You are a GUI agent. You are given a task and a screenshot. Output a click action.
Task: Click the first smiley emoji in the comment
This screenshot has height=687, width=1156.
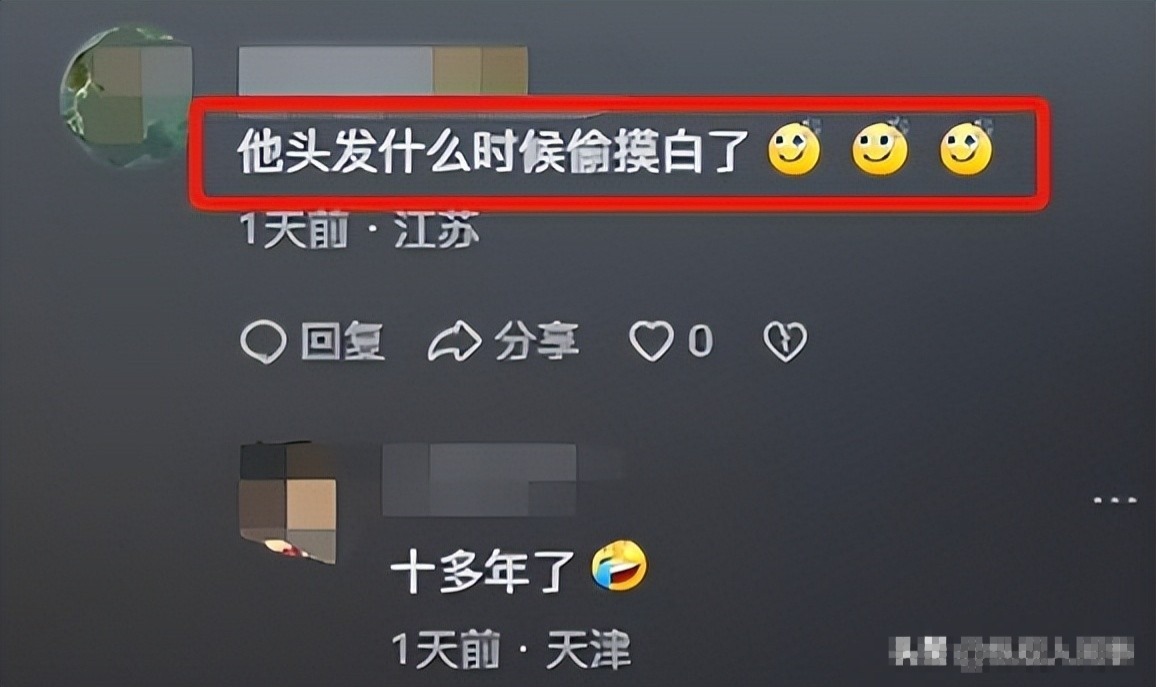pos(794,147)
